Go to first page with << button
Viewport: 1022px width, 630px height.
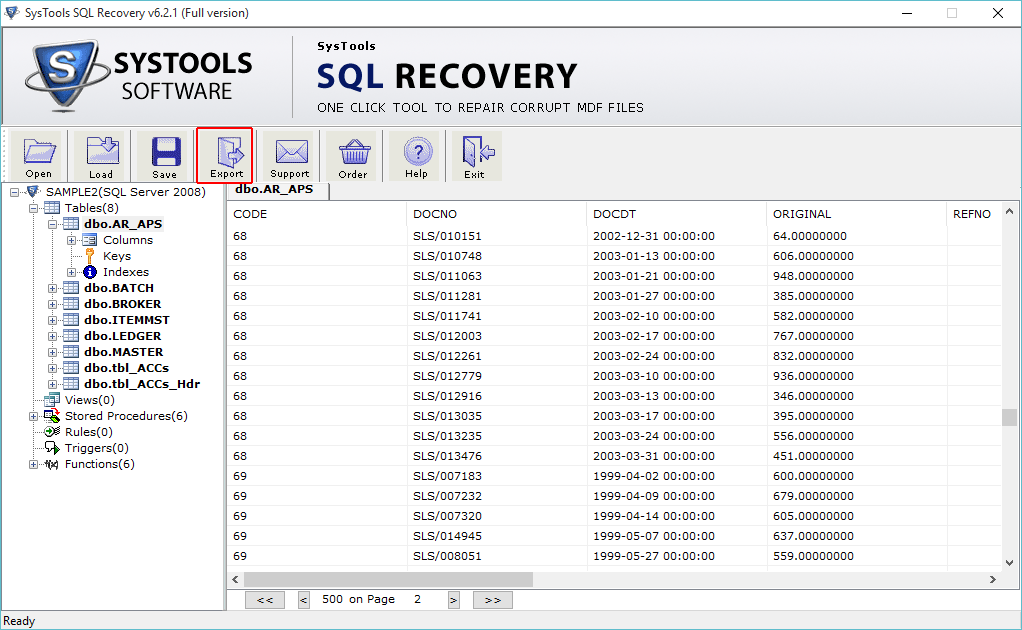[x=264, y=599]
